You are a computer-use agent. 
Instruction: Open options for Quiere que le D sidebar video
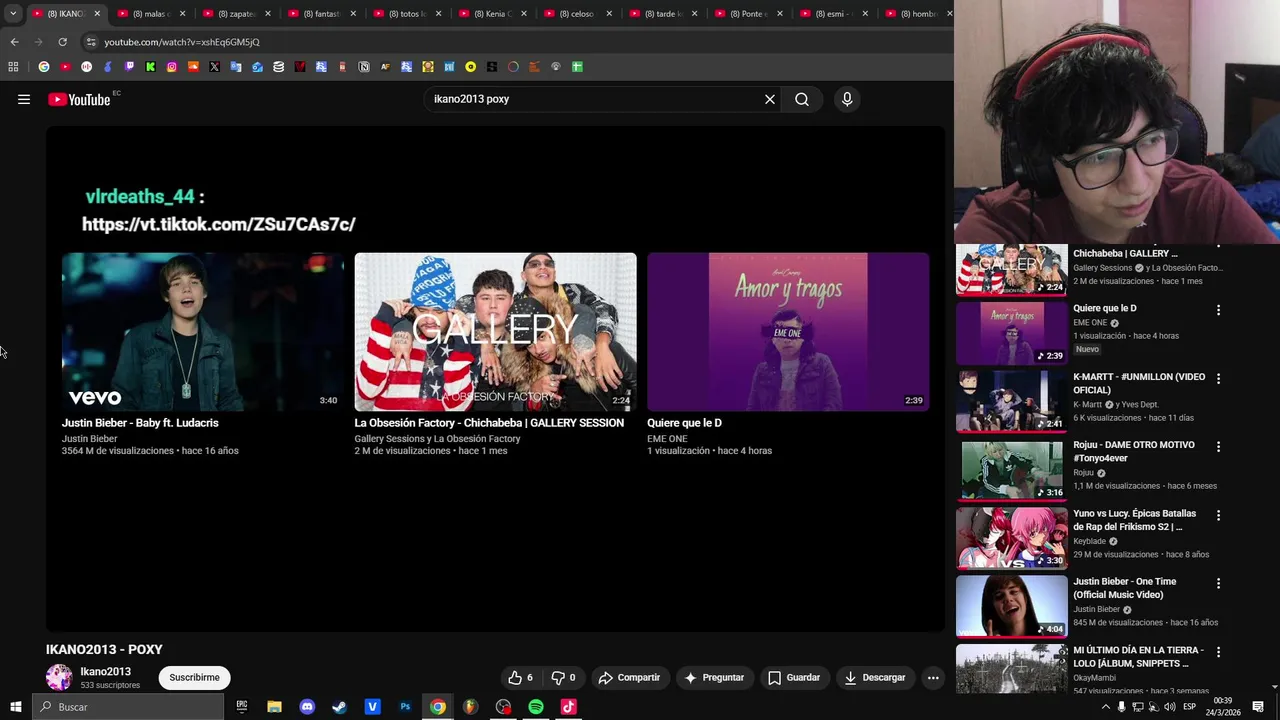click(x=1218, y=310)
